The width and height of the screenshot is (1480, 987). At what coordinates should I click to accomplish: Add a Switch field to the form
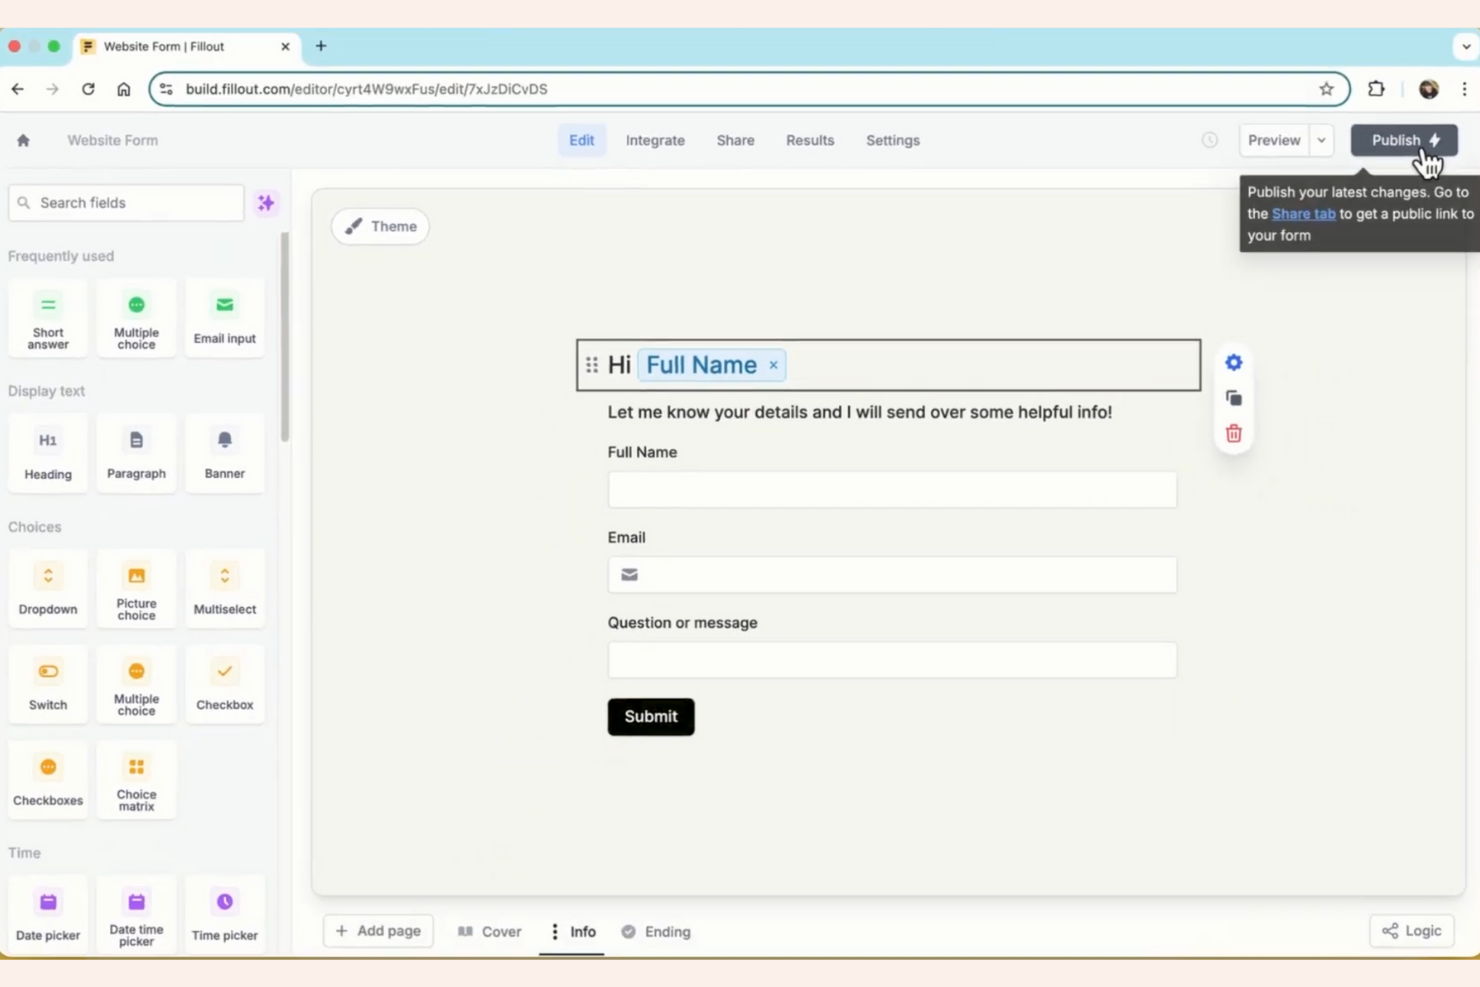tap(47, 684)
